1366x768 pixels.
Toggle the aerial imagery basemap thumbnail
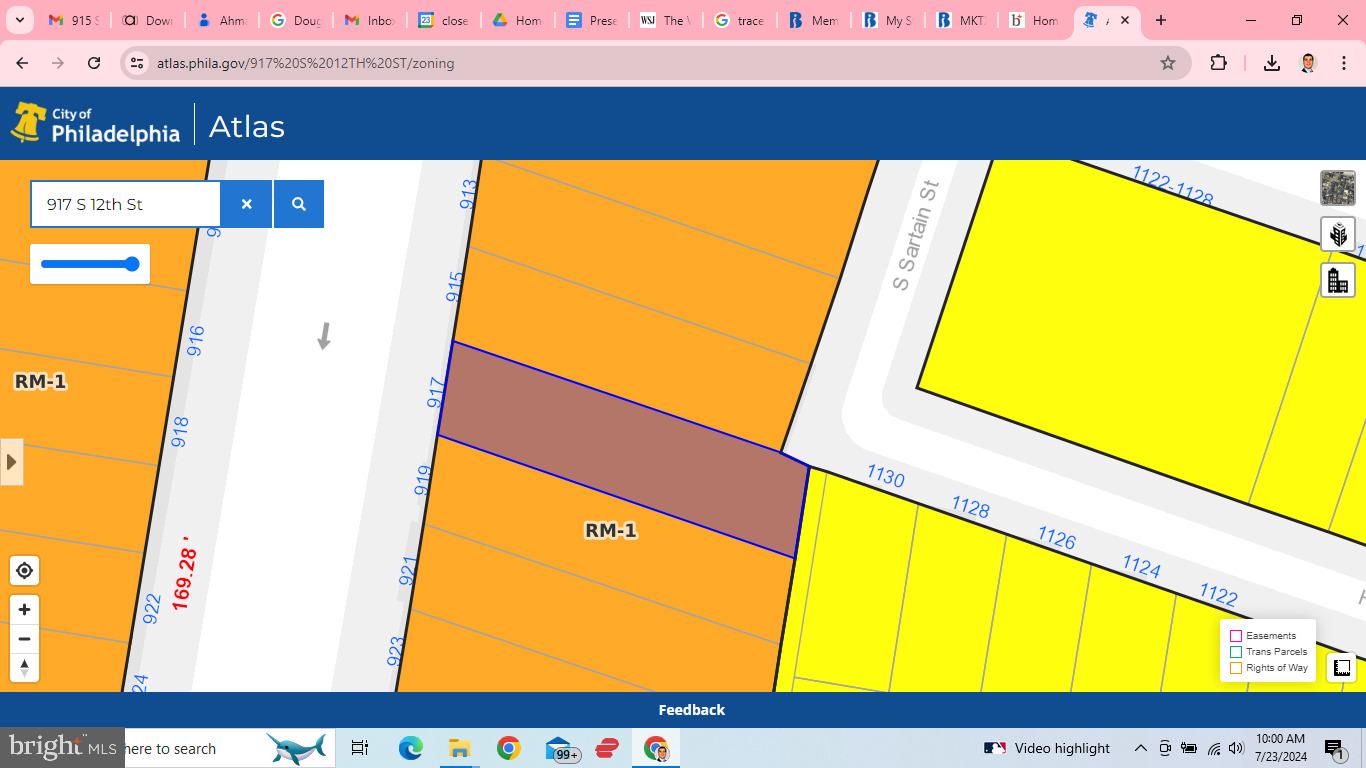(x=1337, y=188)
